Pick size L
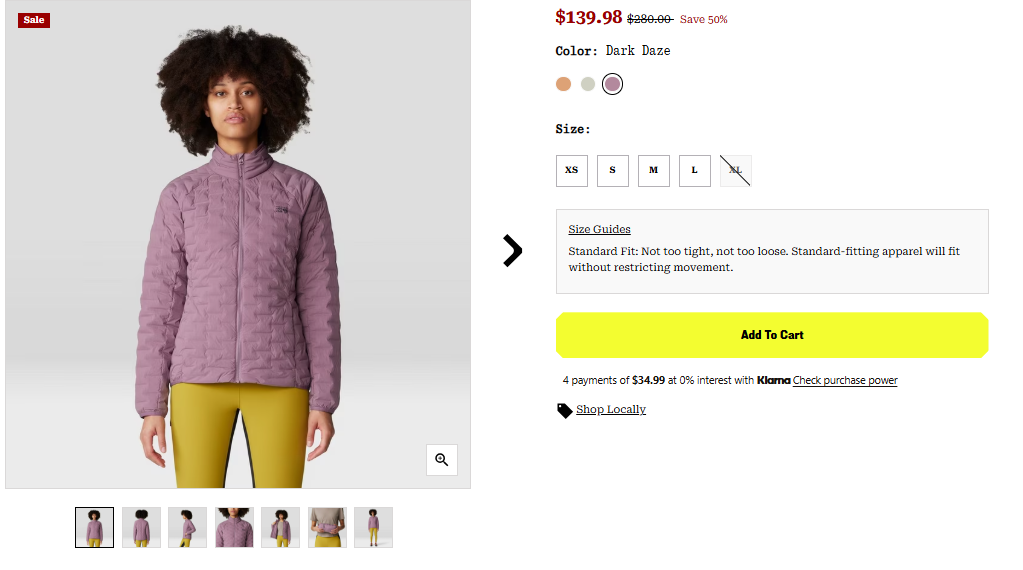Viewport: 1023px width, 570px height. click(695, 171)
